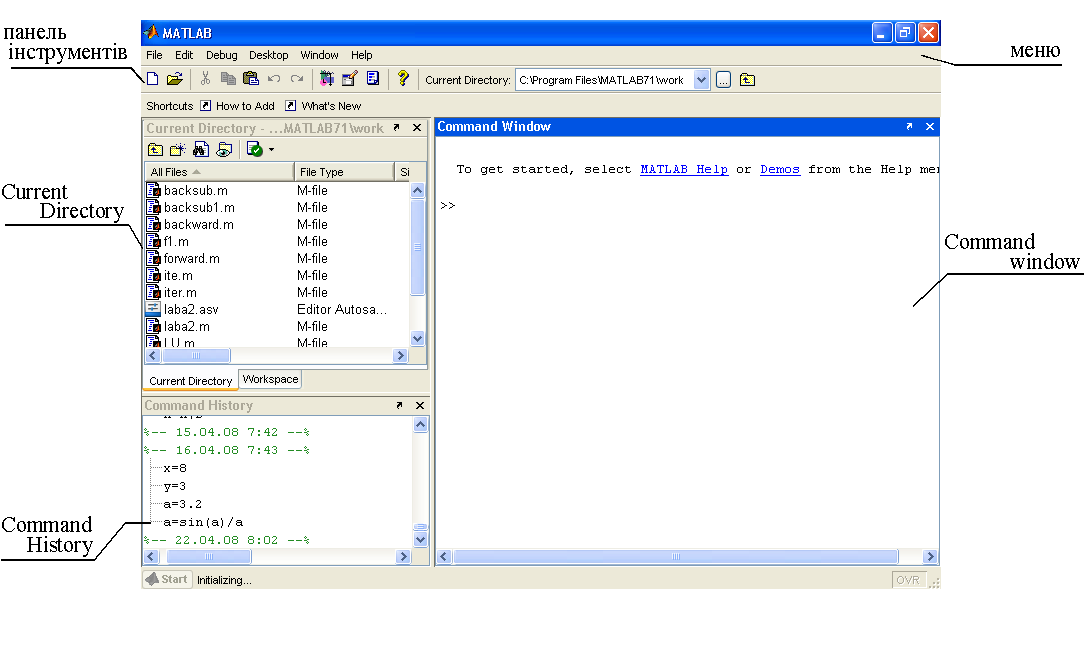Click the Redo arrow icon

(297, 79)
